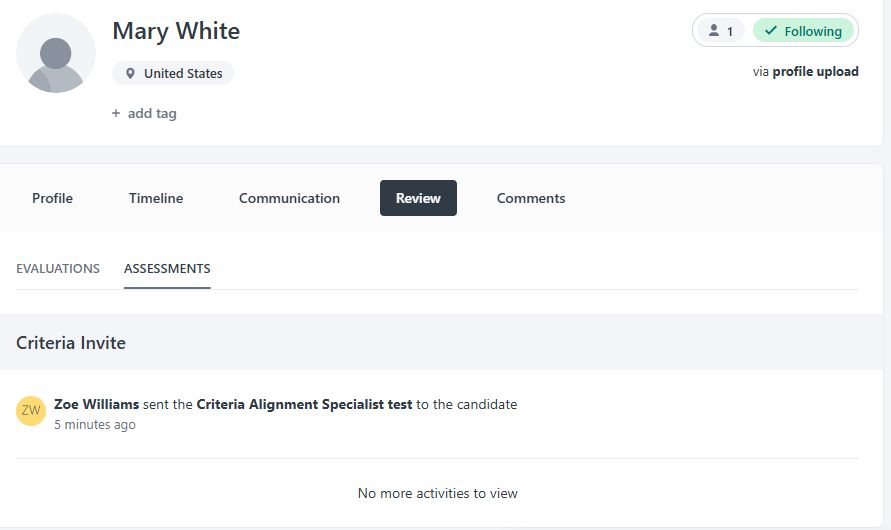
Task: Click the Zoe Williams name link
Action: 96,404
